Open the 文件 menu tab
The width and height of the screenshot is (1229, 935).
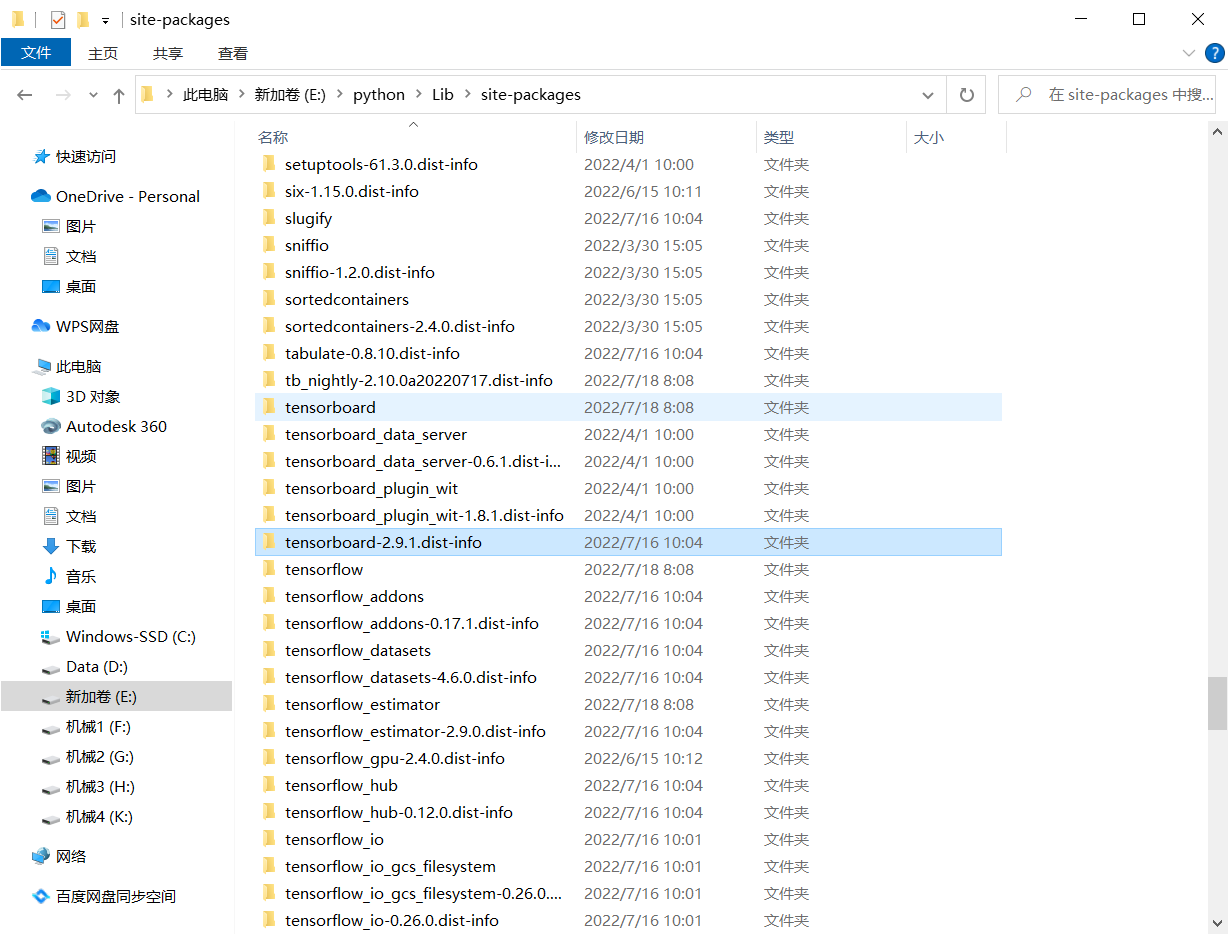point(36,53)
